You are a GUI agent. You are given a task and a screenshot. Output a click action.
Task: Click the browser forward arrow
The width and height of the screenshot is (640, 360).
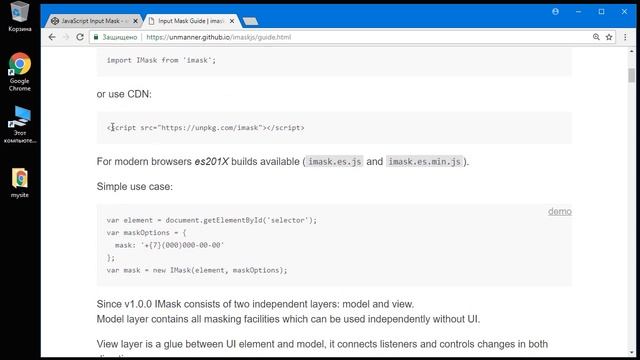click(66, 37)
